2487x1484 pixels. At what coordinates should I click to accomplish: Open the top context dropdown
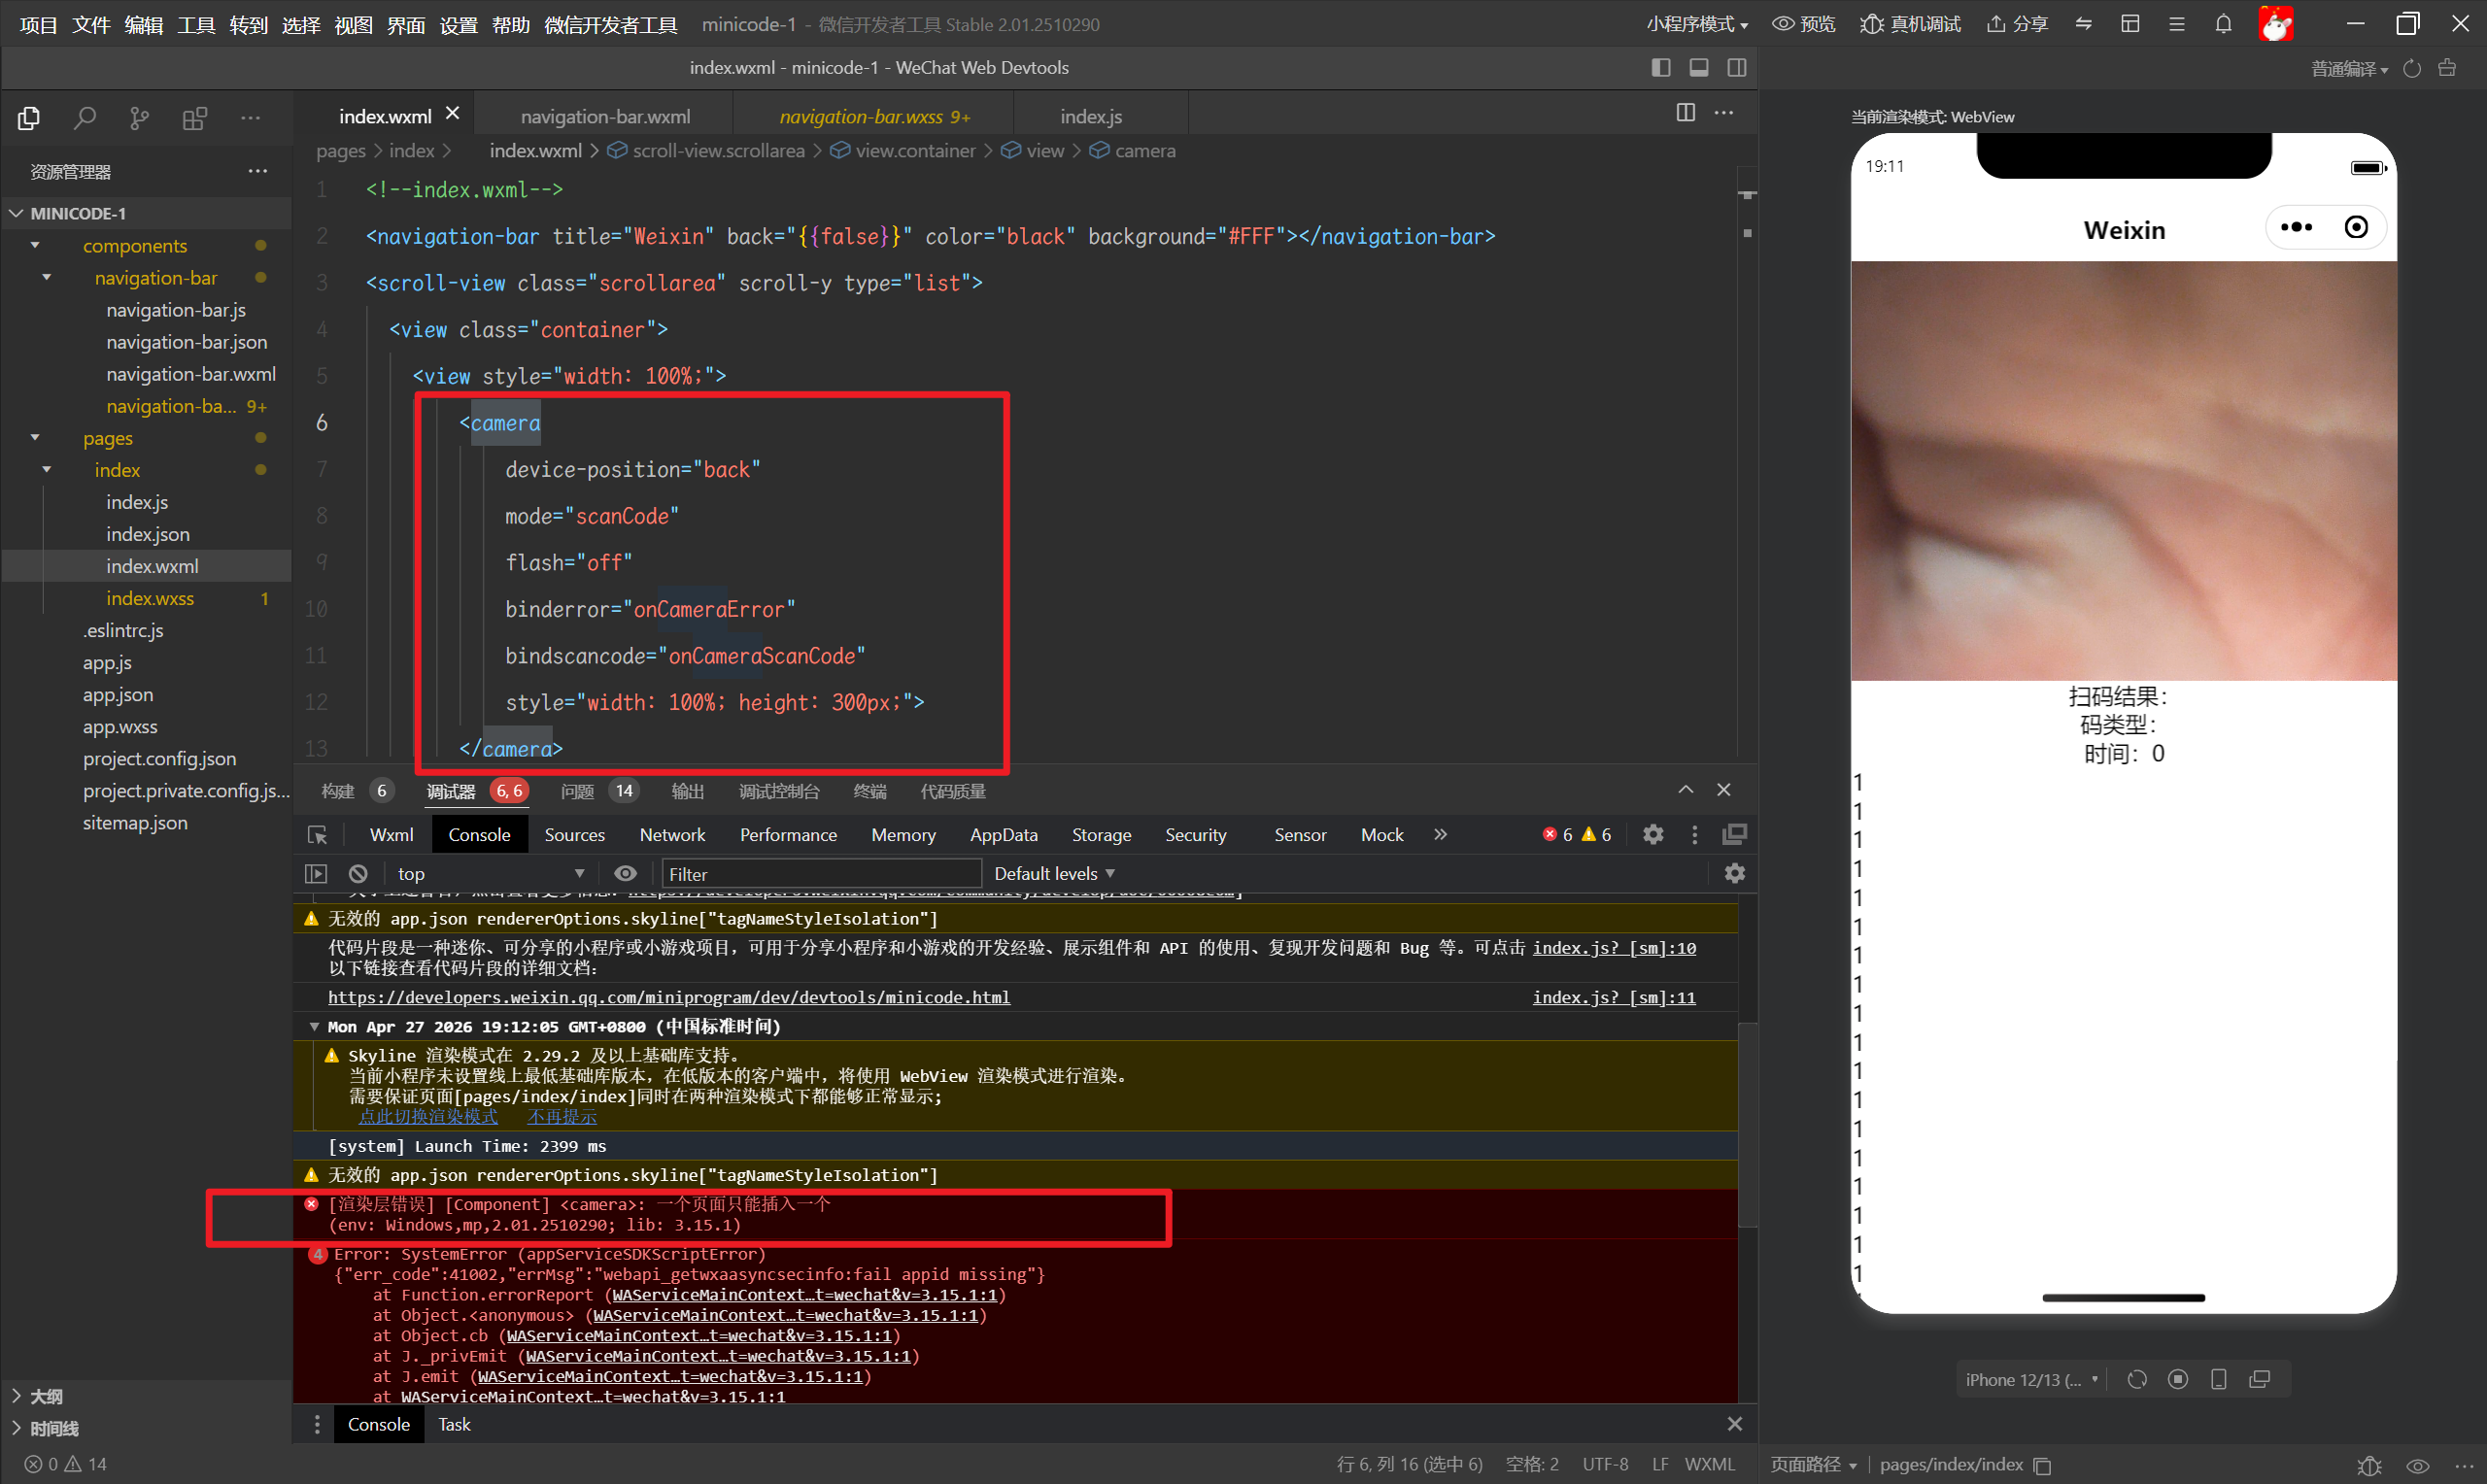[491, 873]
